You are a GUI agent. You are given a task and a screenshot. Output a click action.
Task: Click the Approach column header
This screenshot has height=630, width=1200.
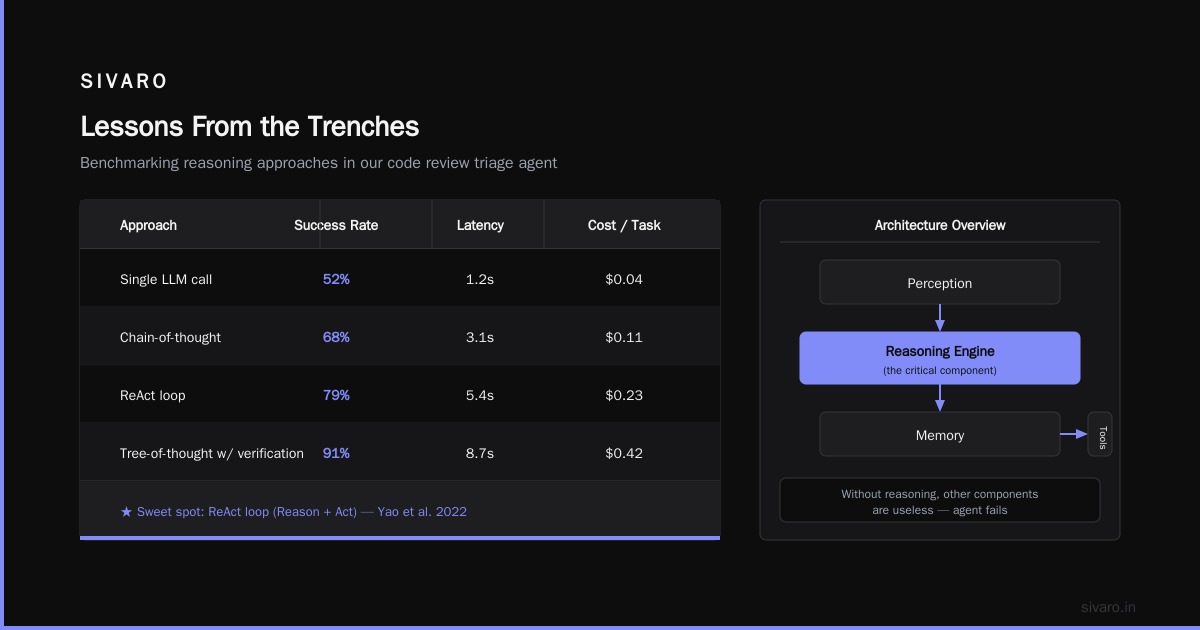coord(148,225)
